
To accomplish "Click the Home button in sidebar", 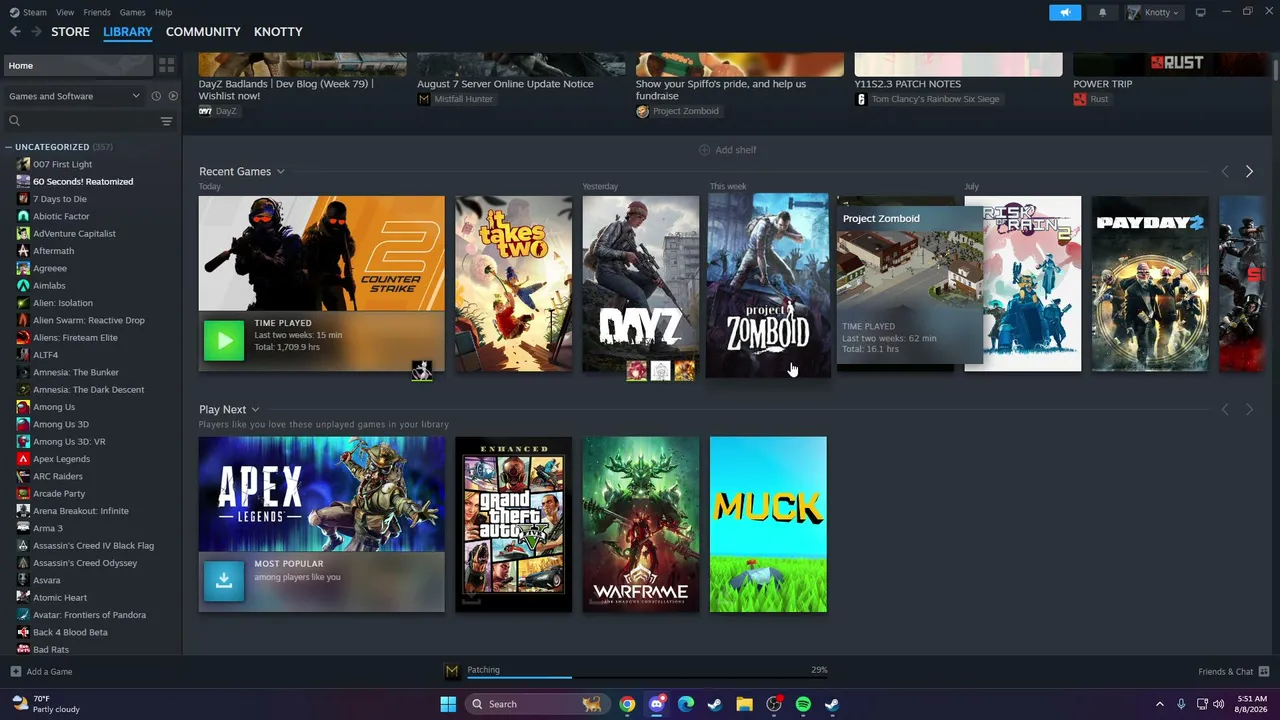I will coord(78,65).
